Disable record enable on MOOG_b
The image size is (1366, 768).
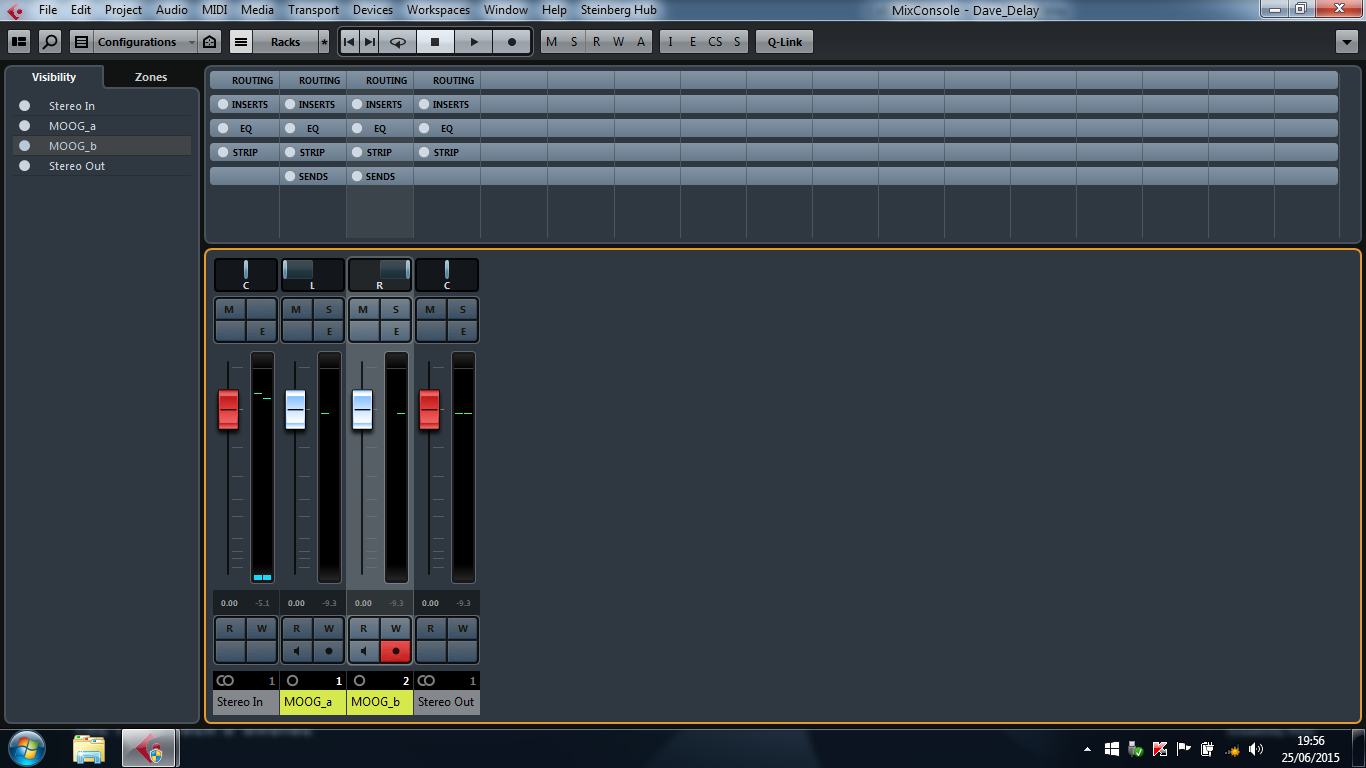[x=396, y=651]
